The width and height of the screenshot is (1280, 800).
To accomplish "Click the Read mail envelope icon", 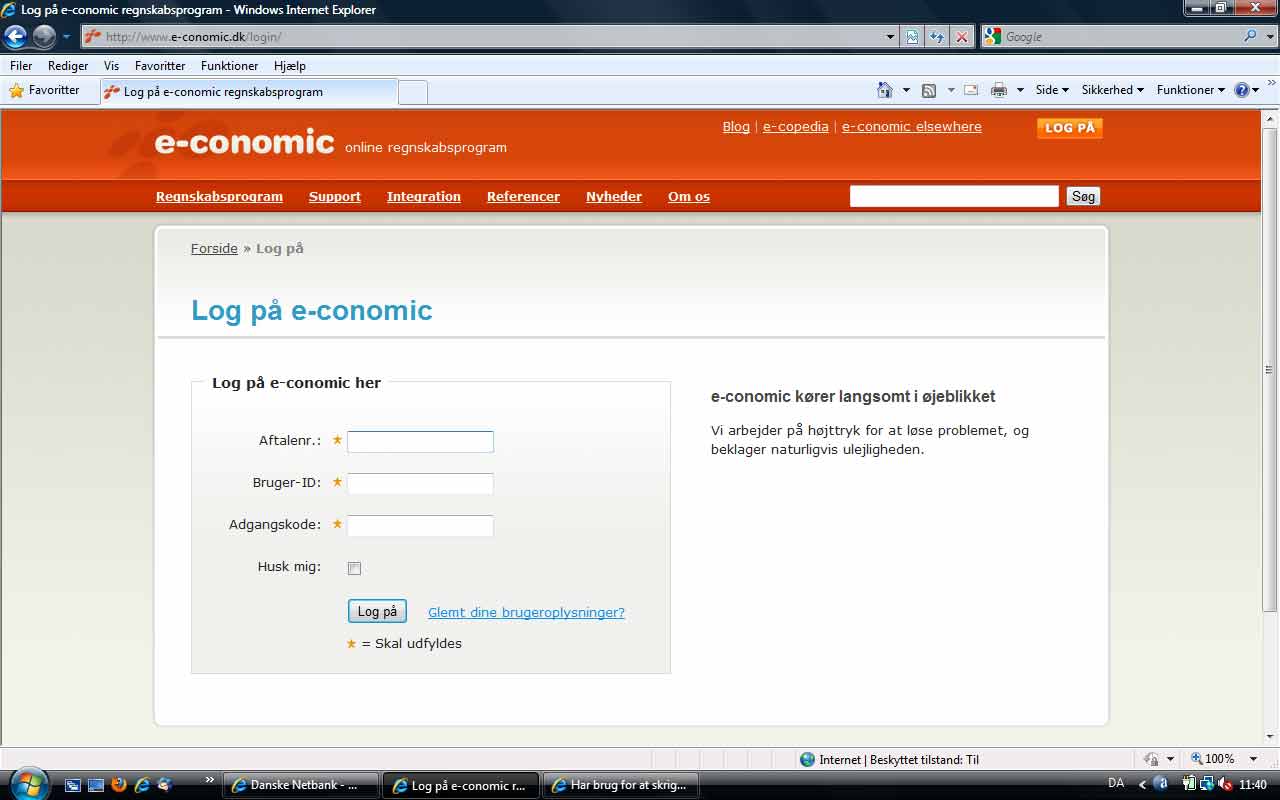I will tap(970, 90).
